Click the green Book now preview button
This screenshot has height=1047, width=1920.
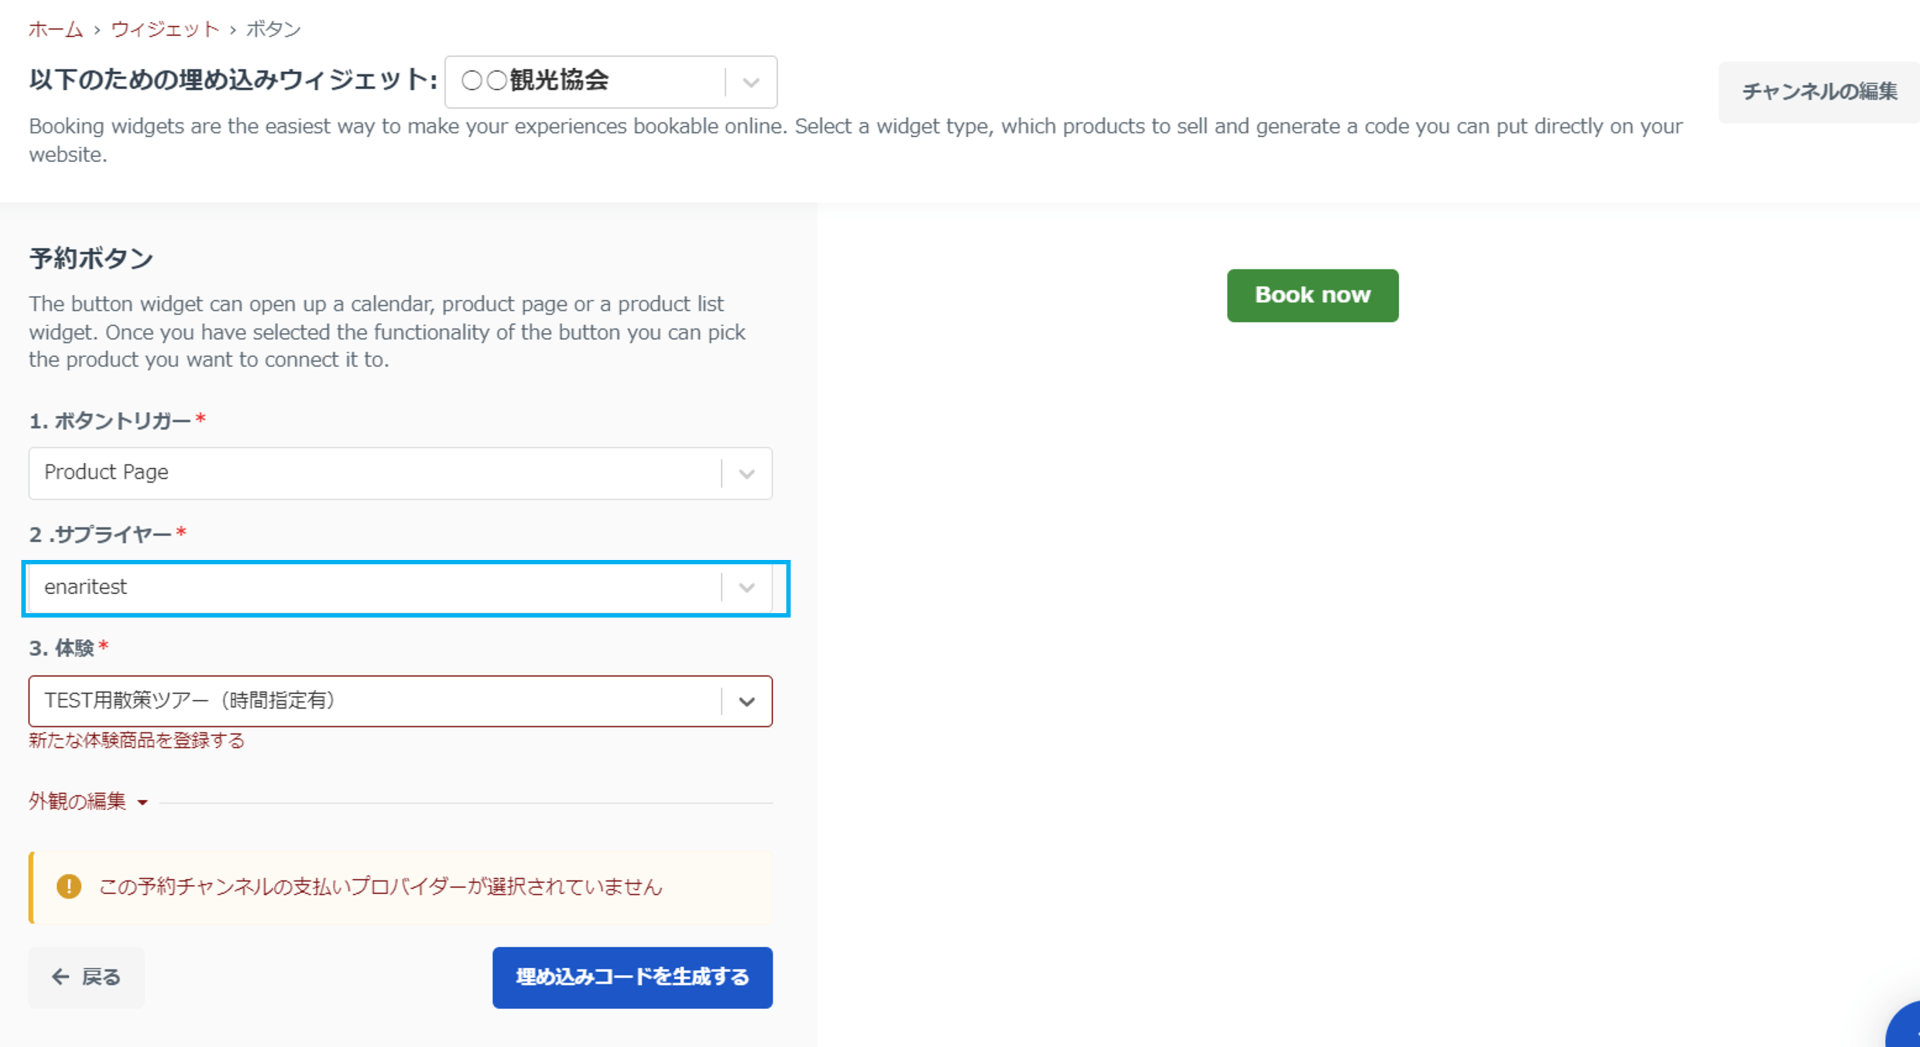1312,295
